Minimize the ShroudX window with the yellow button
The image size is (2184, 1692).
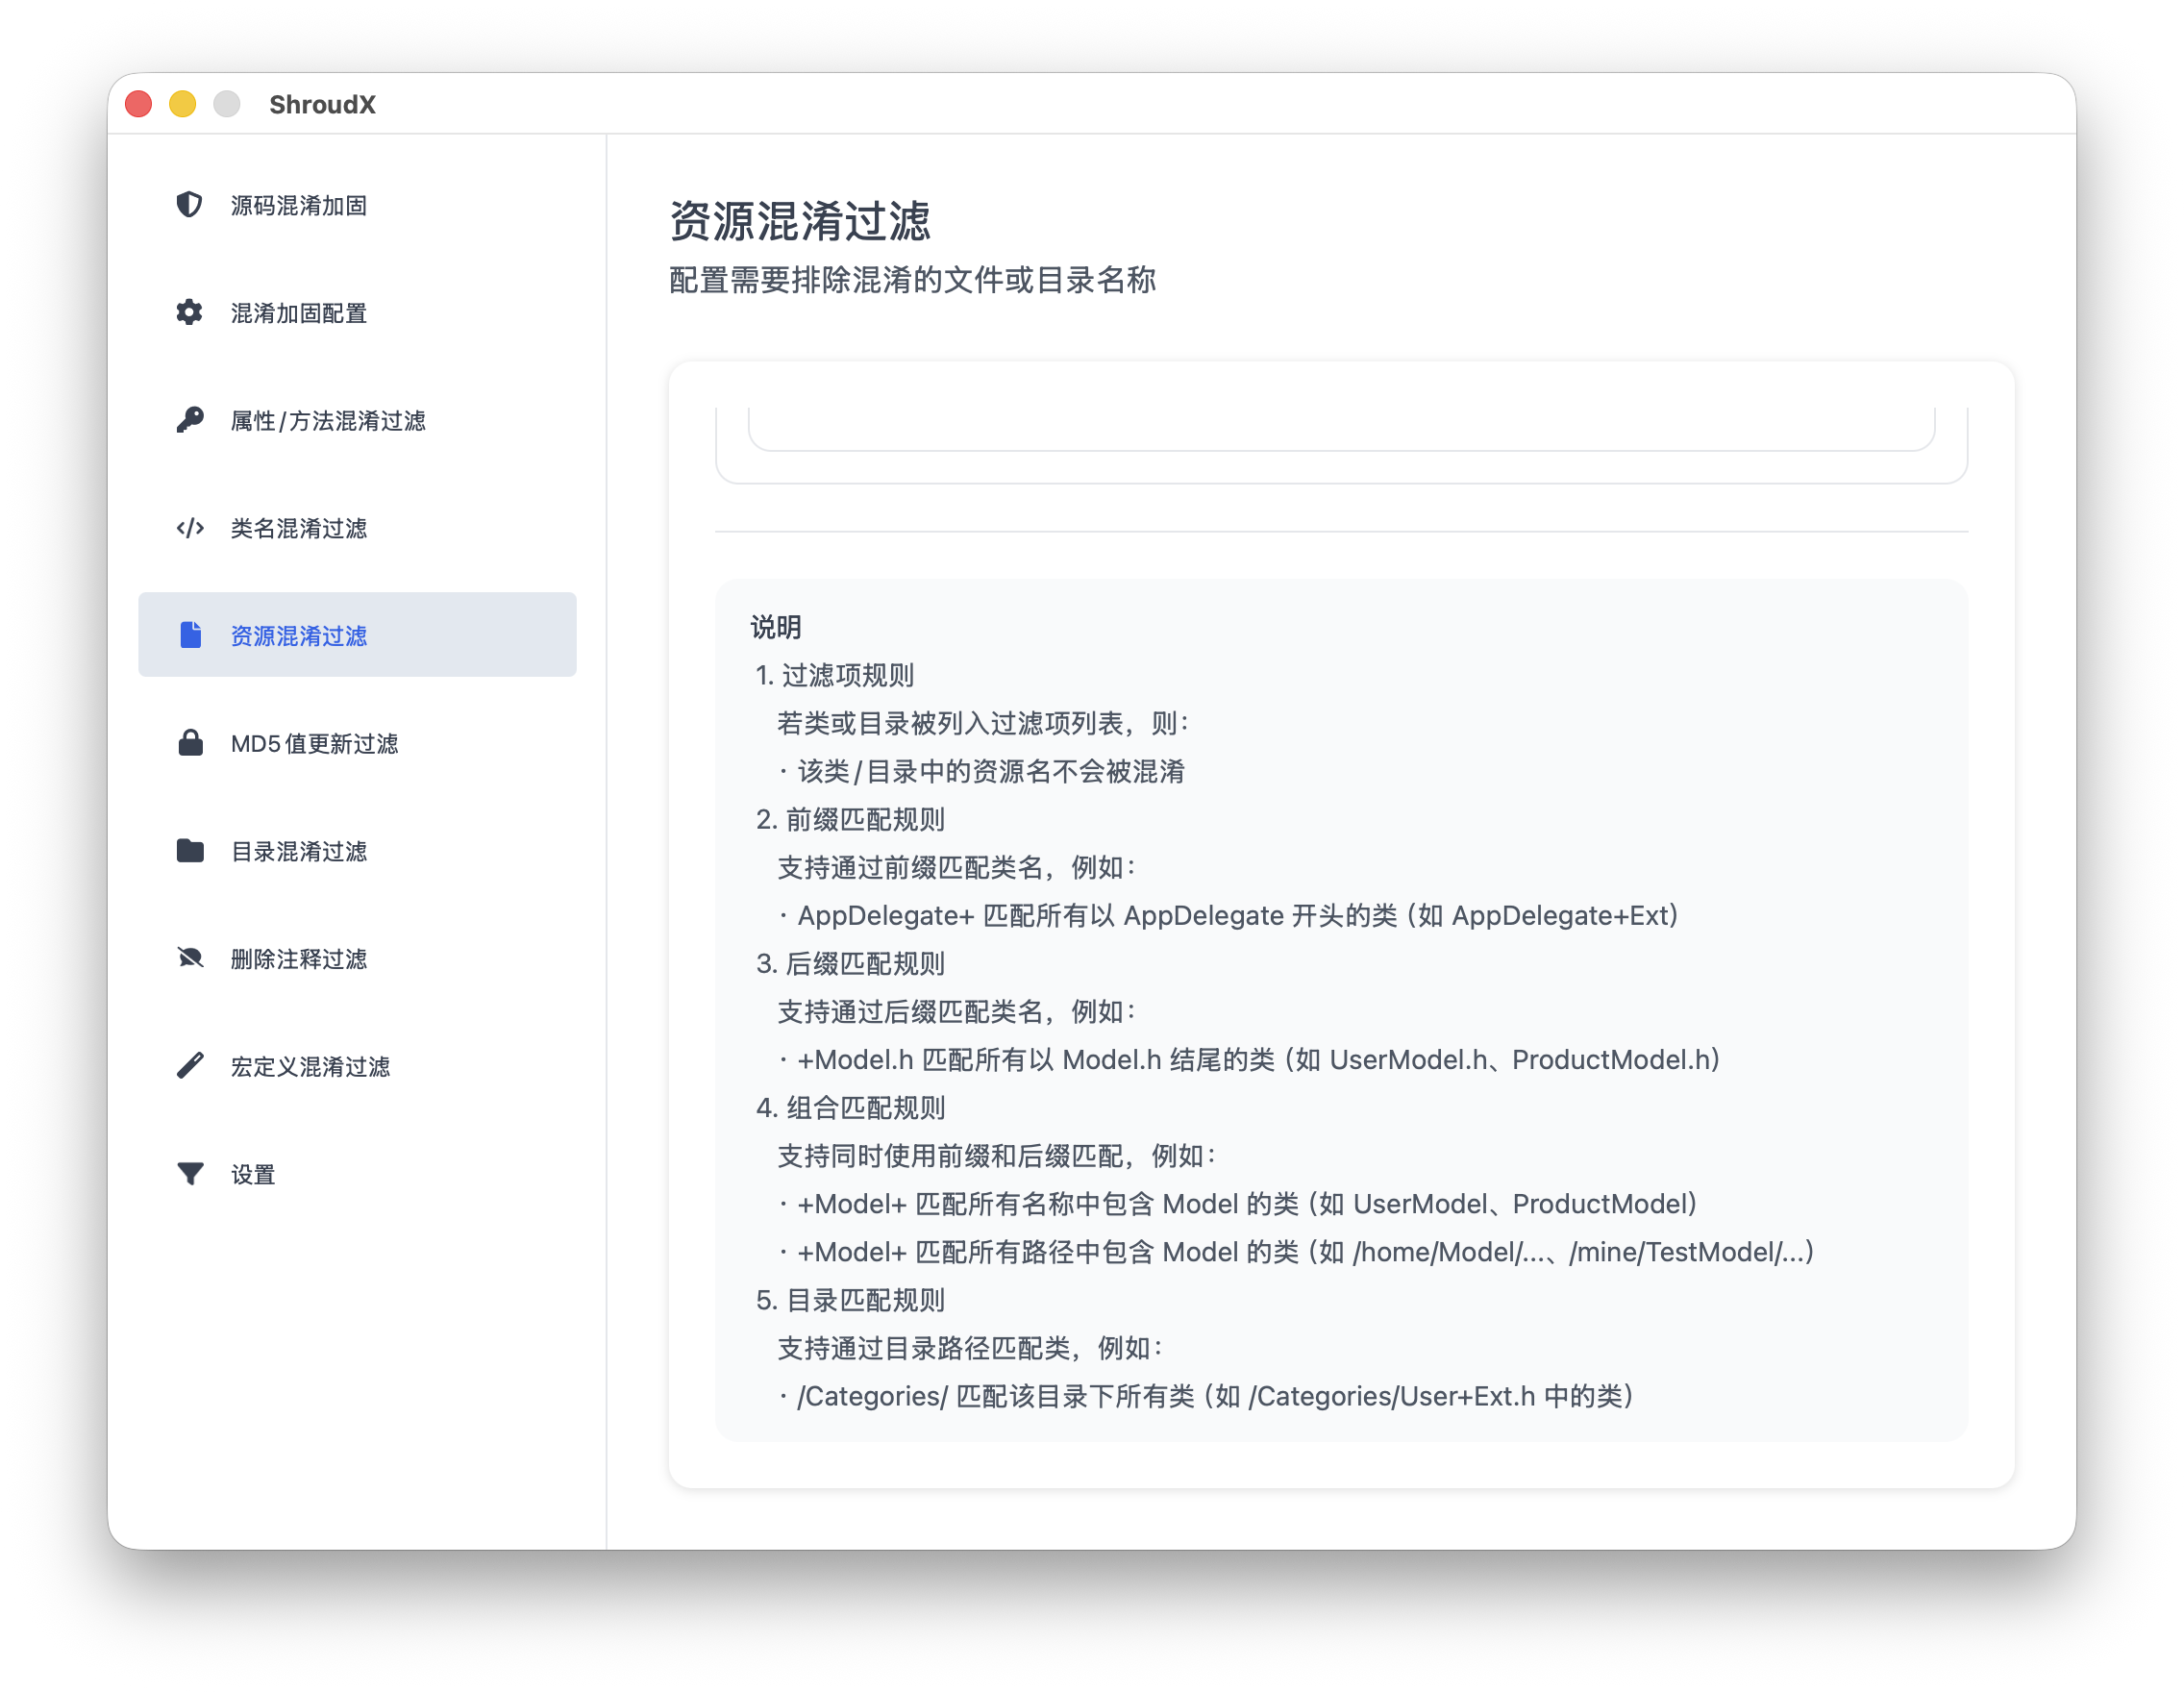coord(183,104)
